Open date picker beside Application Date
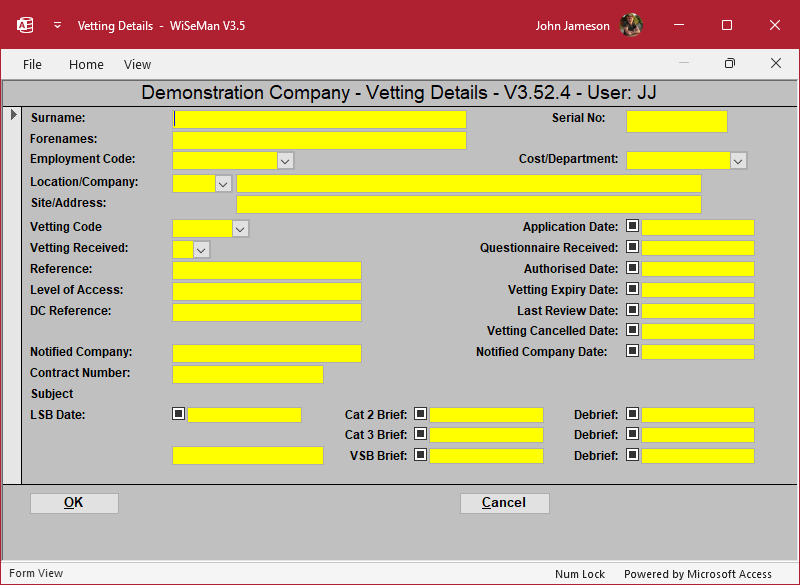This screenshot has height=585, width=800. coord(632,227)
